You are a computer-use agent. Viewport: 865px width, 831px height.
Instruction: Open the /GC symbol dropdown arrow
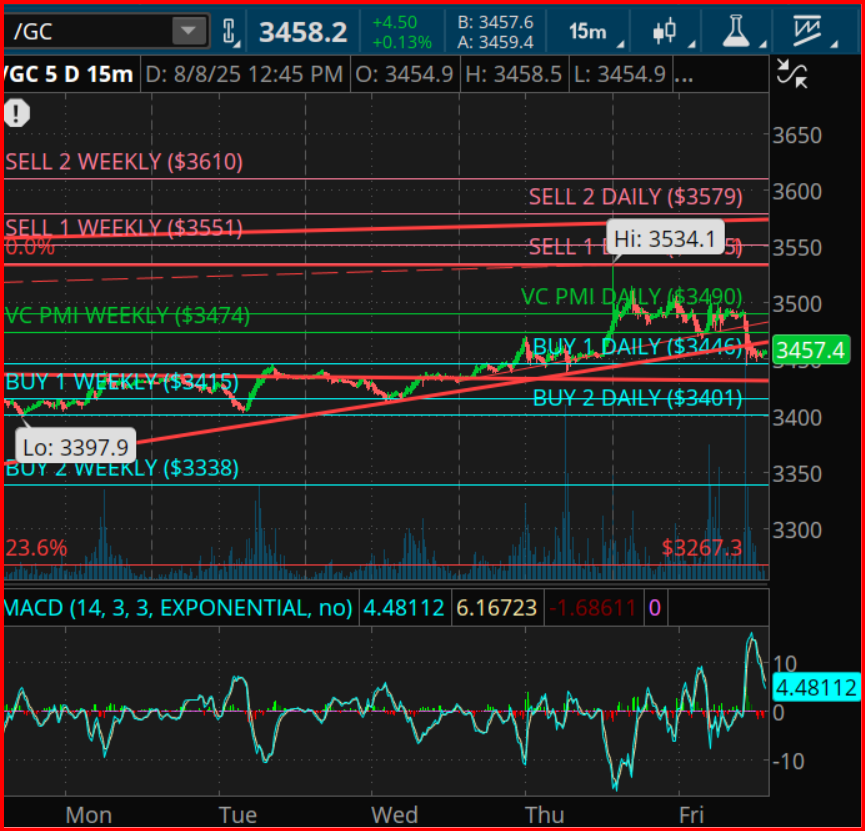pos(187,32)
